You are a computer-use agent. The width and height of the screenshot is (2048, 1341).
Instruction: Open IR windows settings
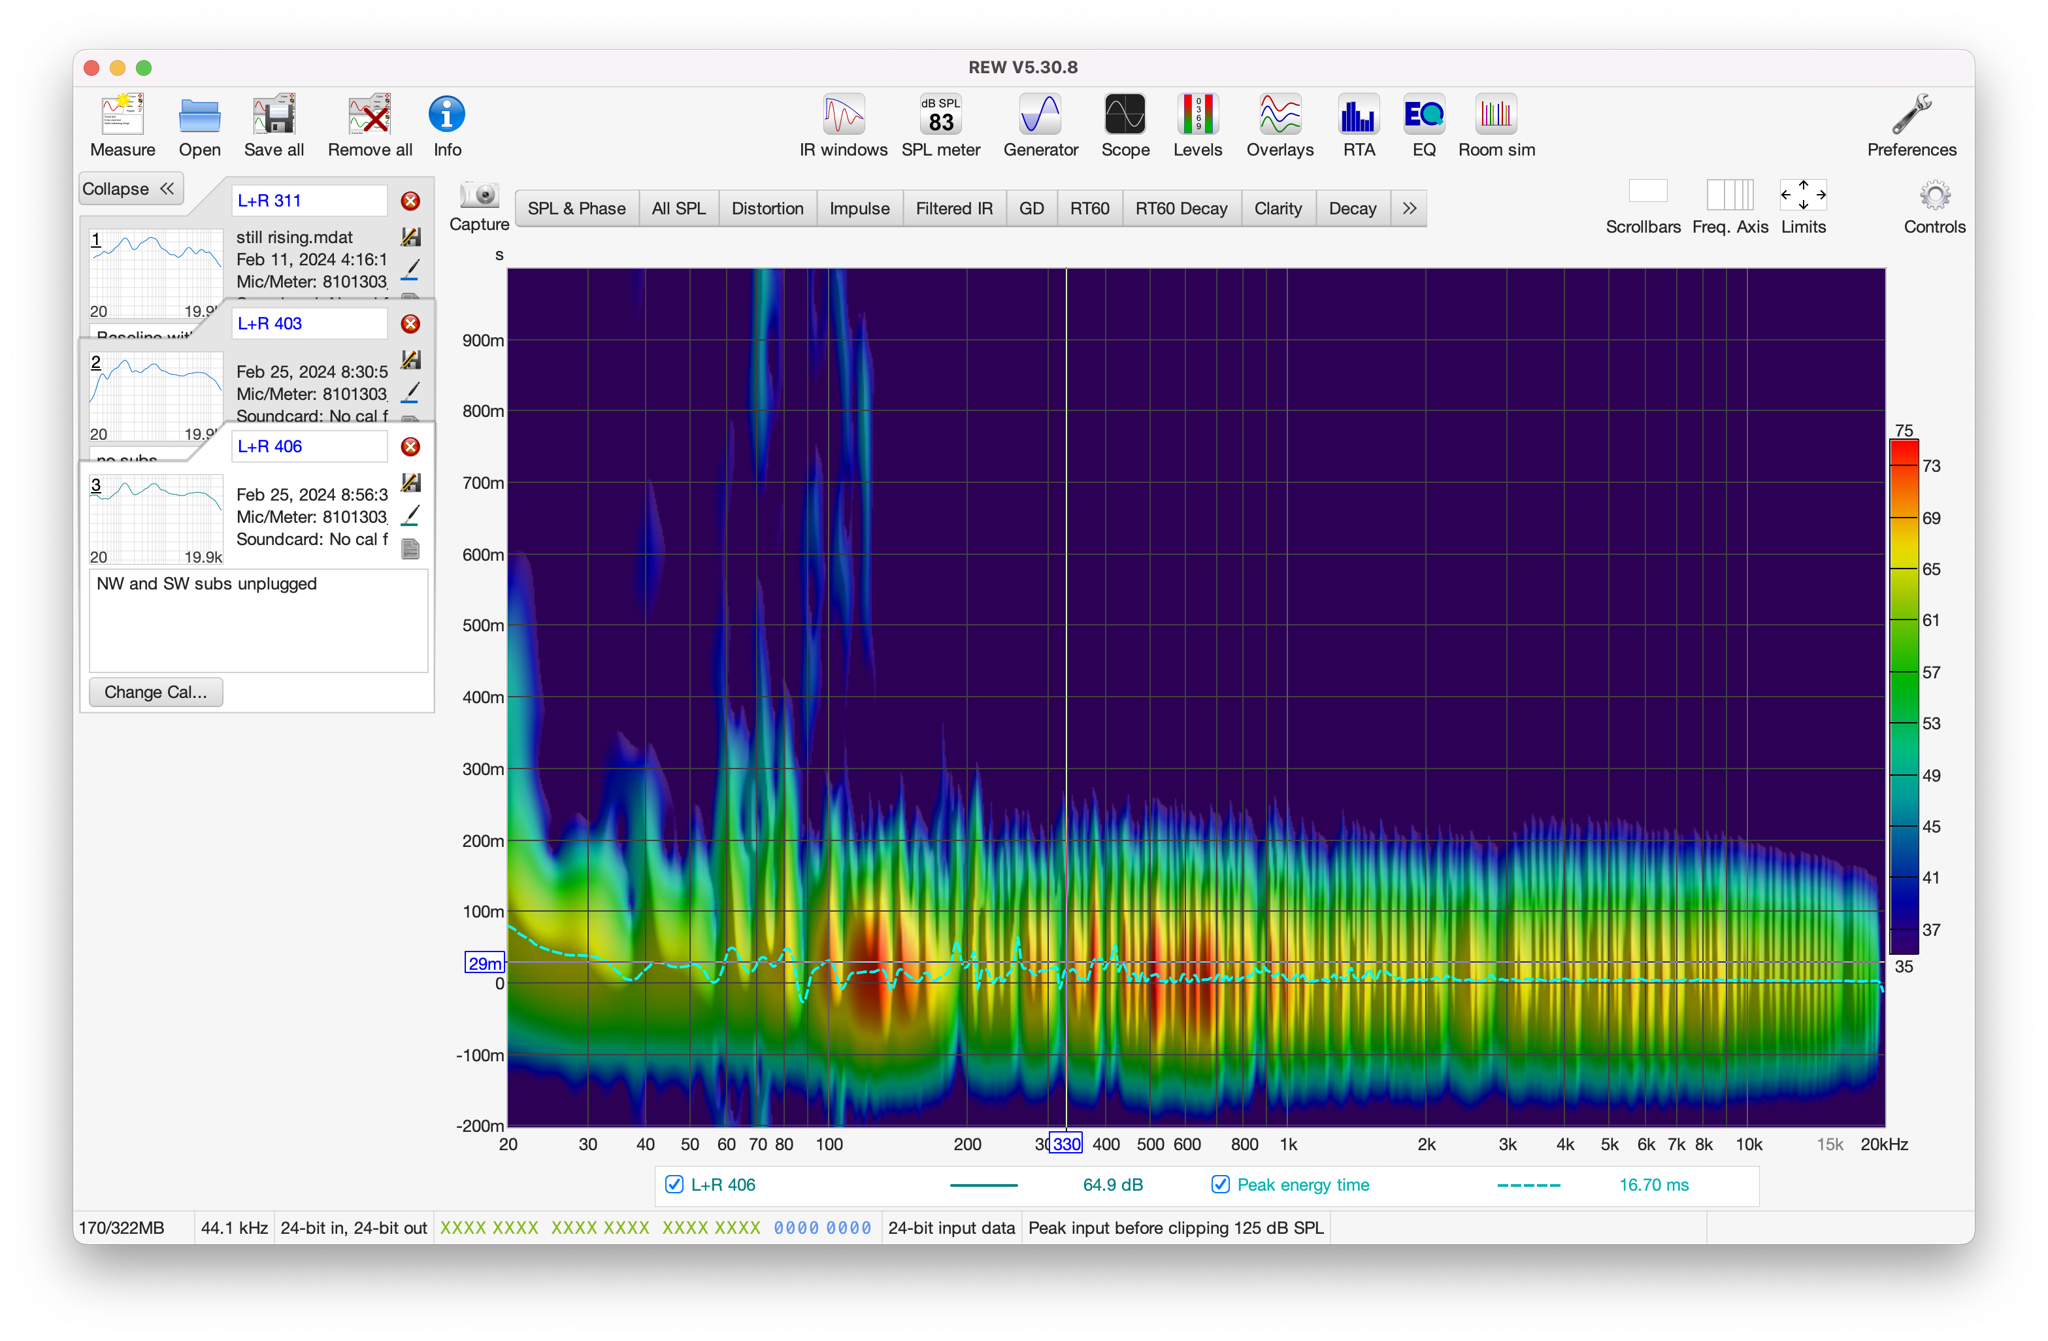click(843, 126)
